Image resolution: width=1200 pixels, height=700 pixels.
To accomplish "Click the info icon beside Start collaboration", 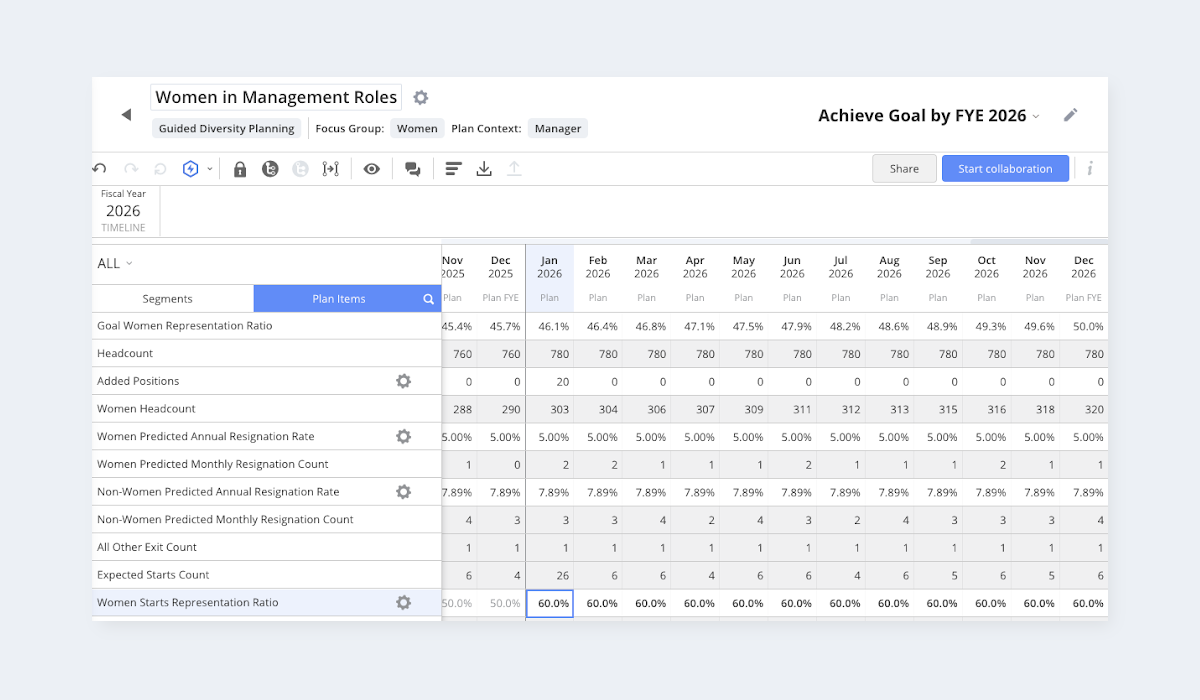I will tap(1090, 169).
